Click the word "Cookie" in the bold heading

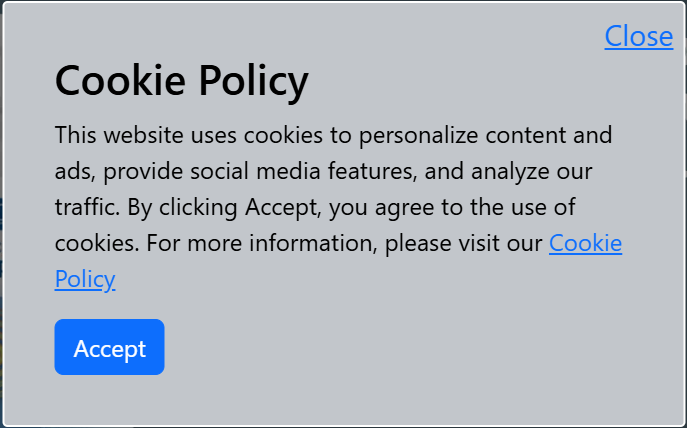point(115,80)
